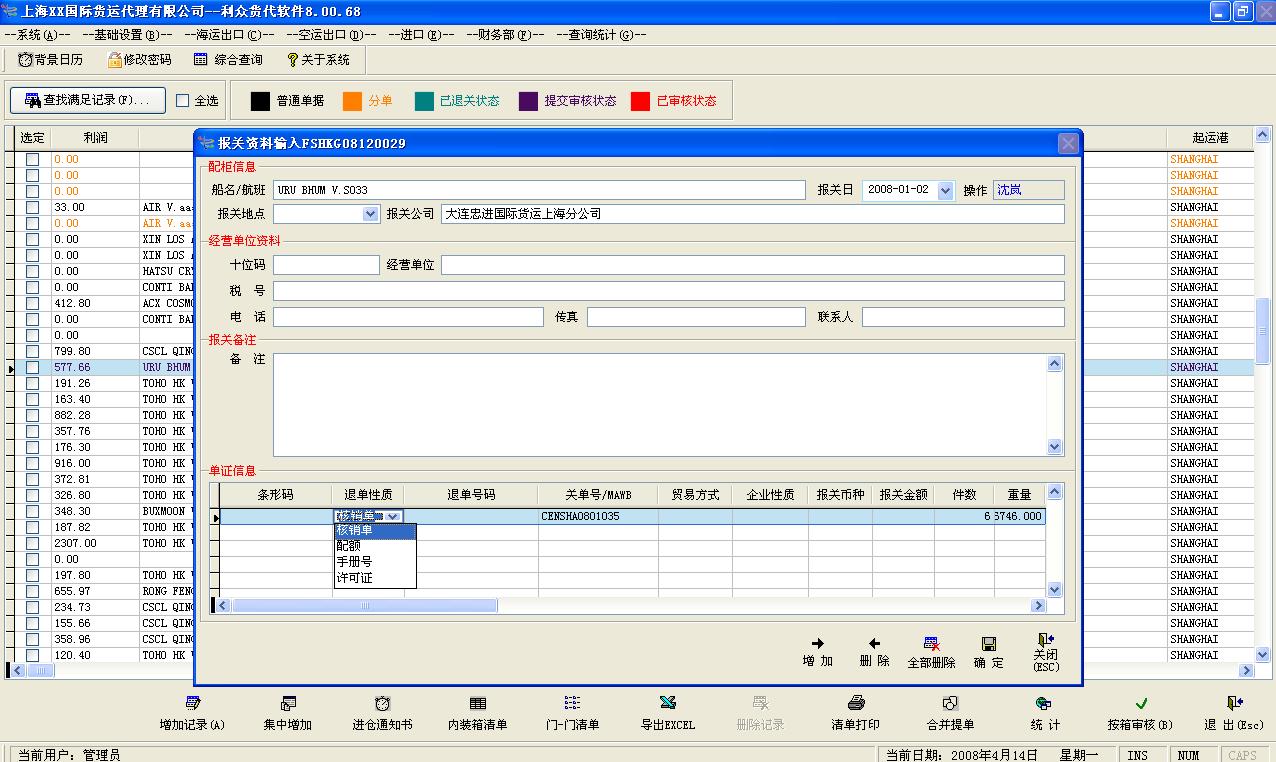Click 退出(Esc) toolbar icon

(x=1235, y=703)
